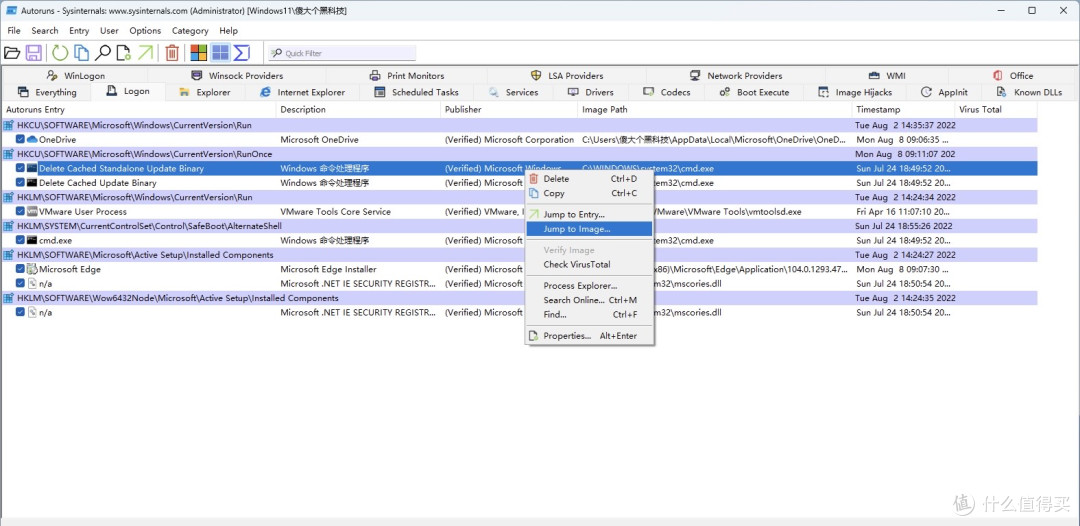Uncheck Delete Cached Standalone Update Binary checkbox
Viewport: 1080px width, 526px height.
(x=21, y=168)
